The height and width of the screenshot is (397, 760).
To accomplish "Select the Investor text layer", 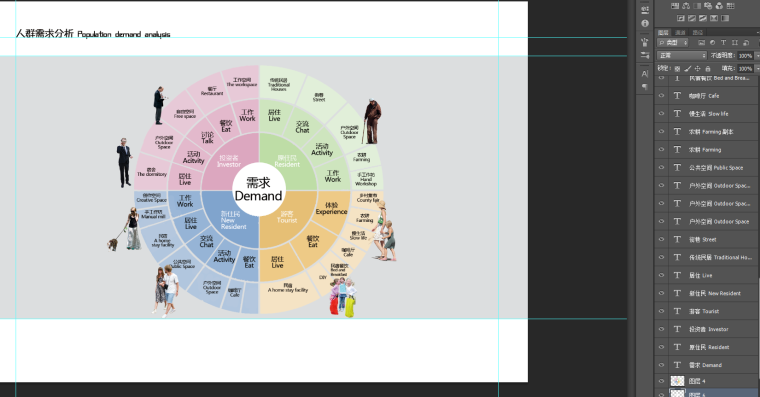I will point(708,329).
